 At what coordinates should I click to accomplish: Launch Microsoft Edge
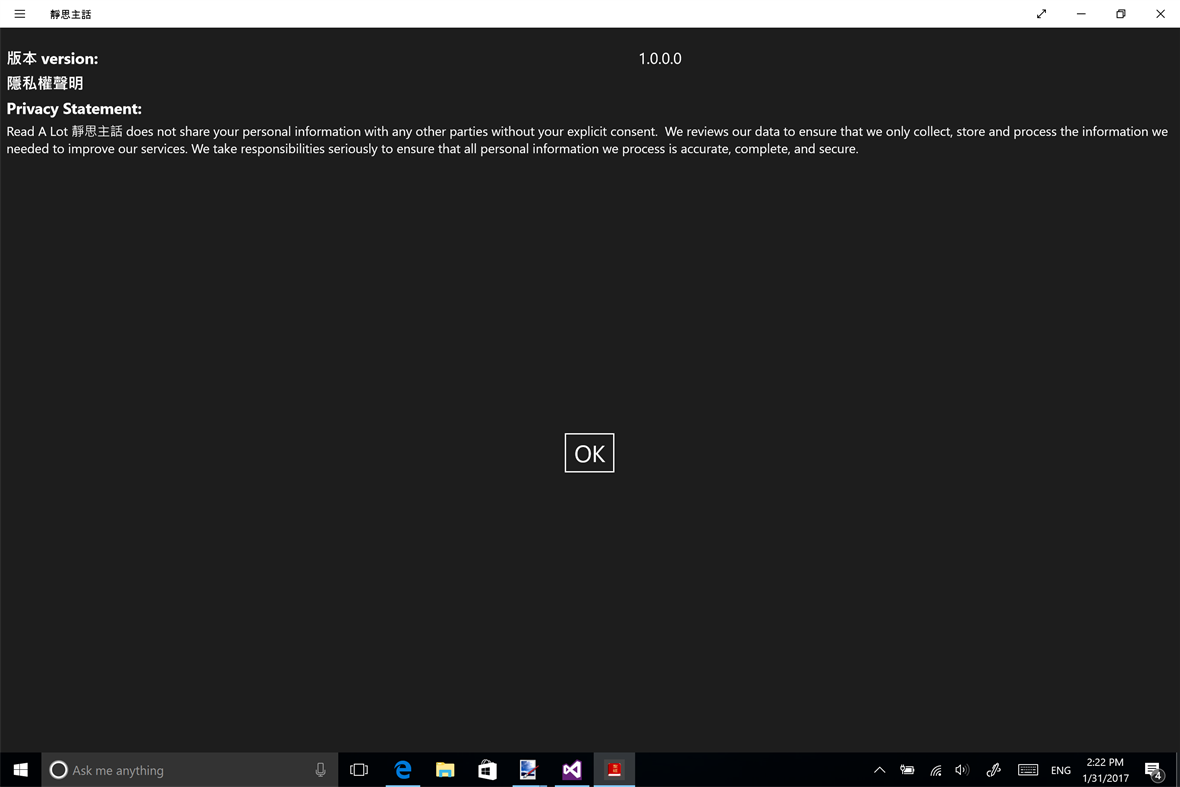[x=402, y=770]
